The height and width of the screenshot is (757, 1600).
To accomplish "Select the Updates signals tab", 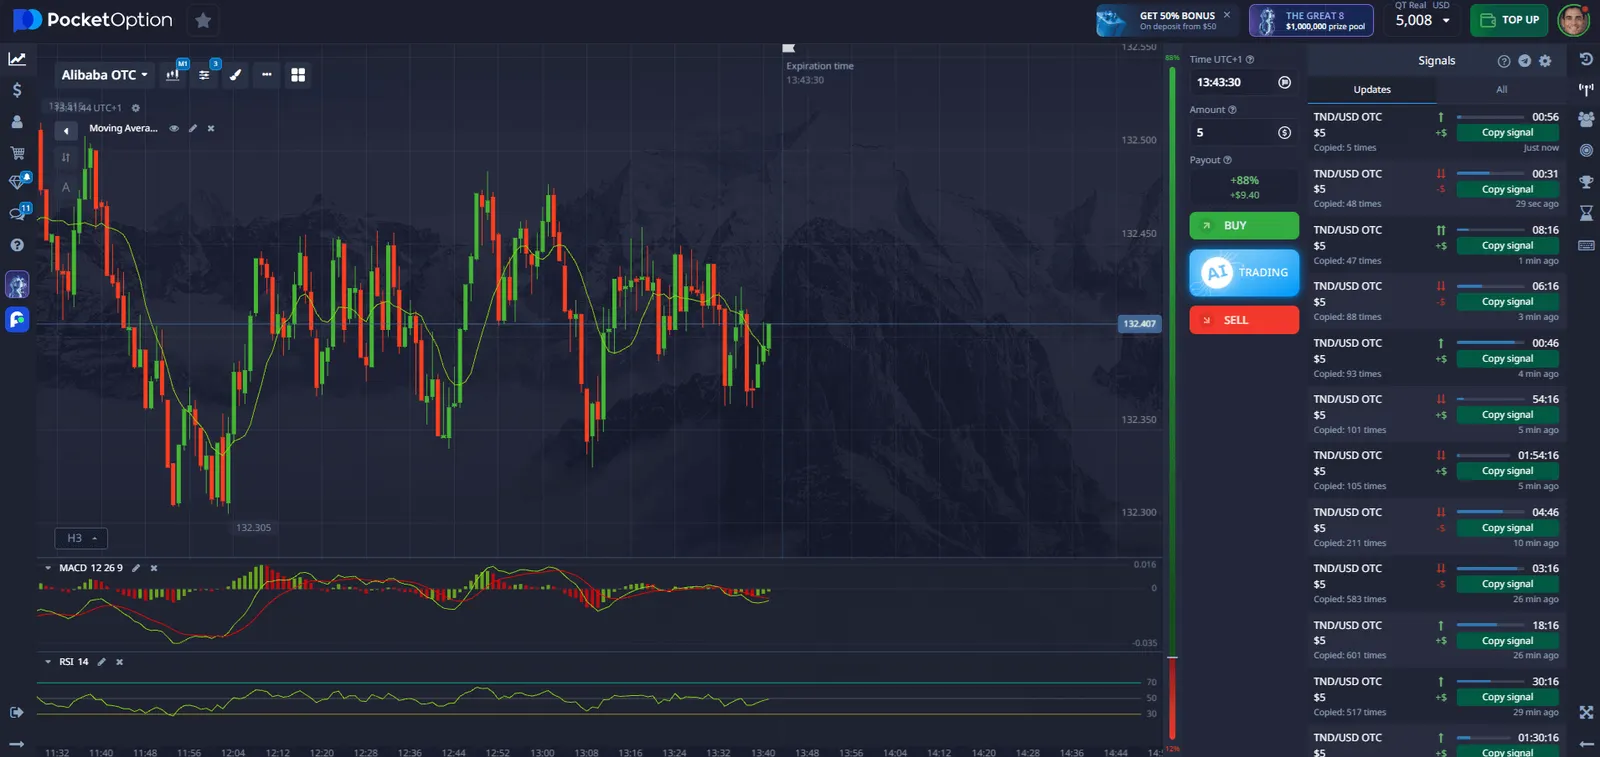I will tap(1372, 90).
